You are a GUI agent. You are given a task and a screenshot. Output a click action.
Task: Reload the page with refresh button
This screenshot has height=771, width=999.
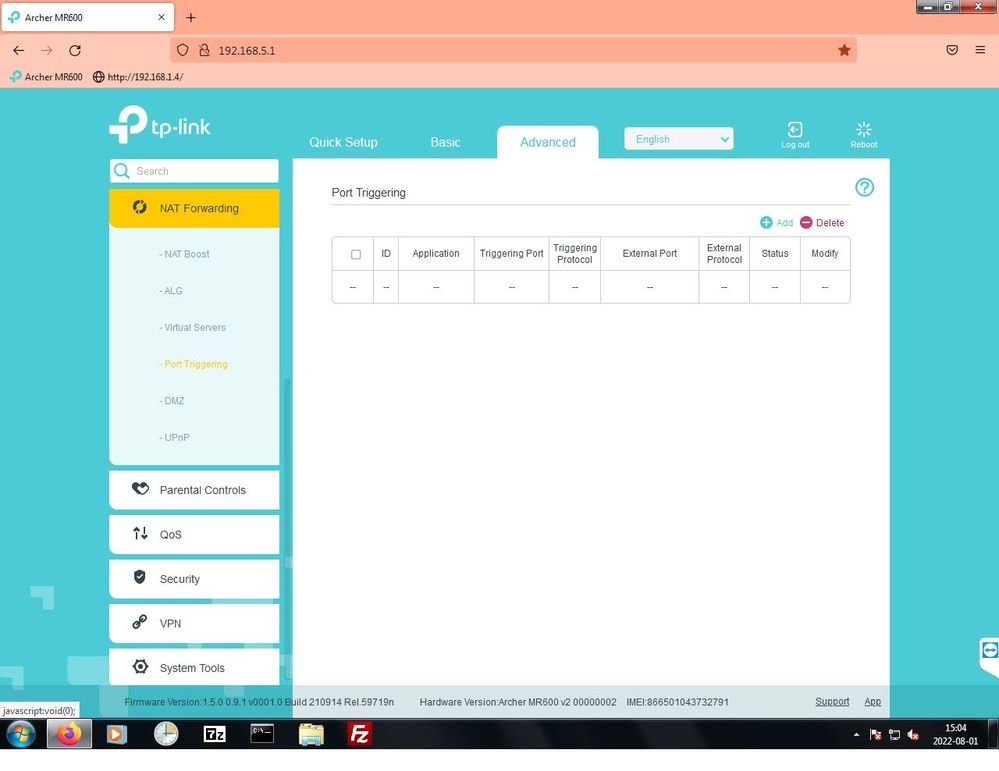click(75, 50)
